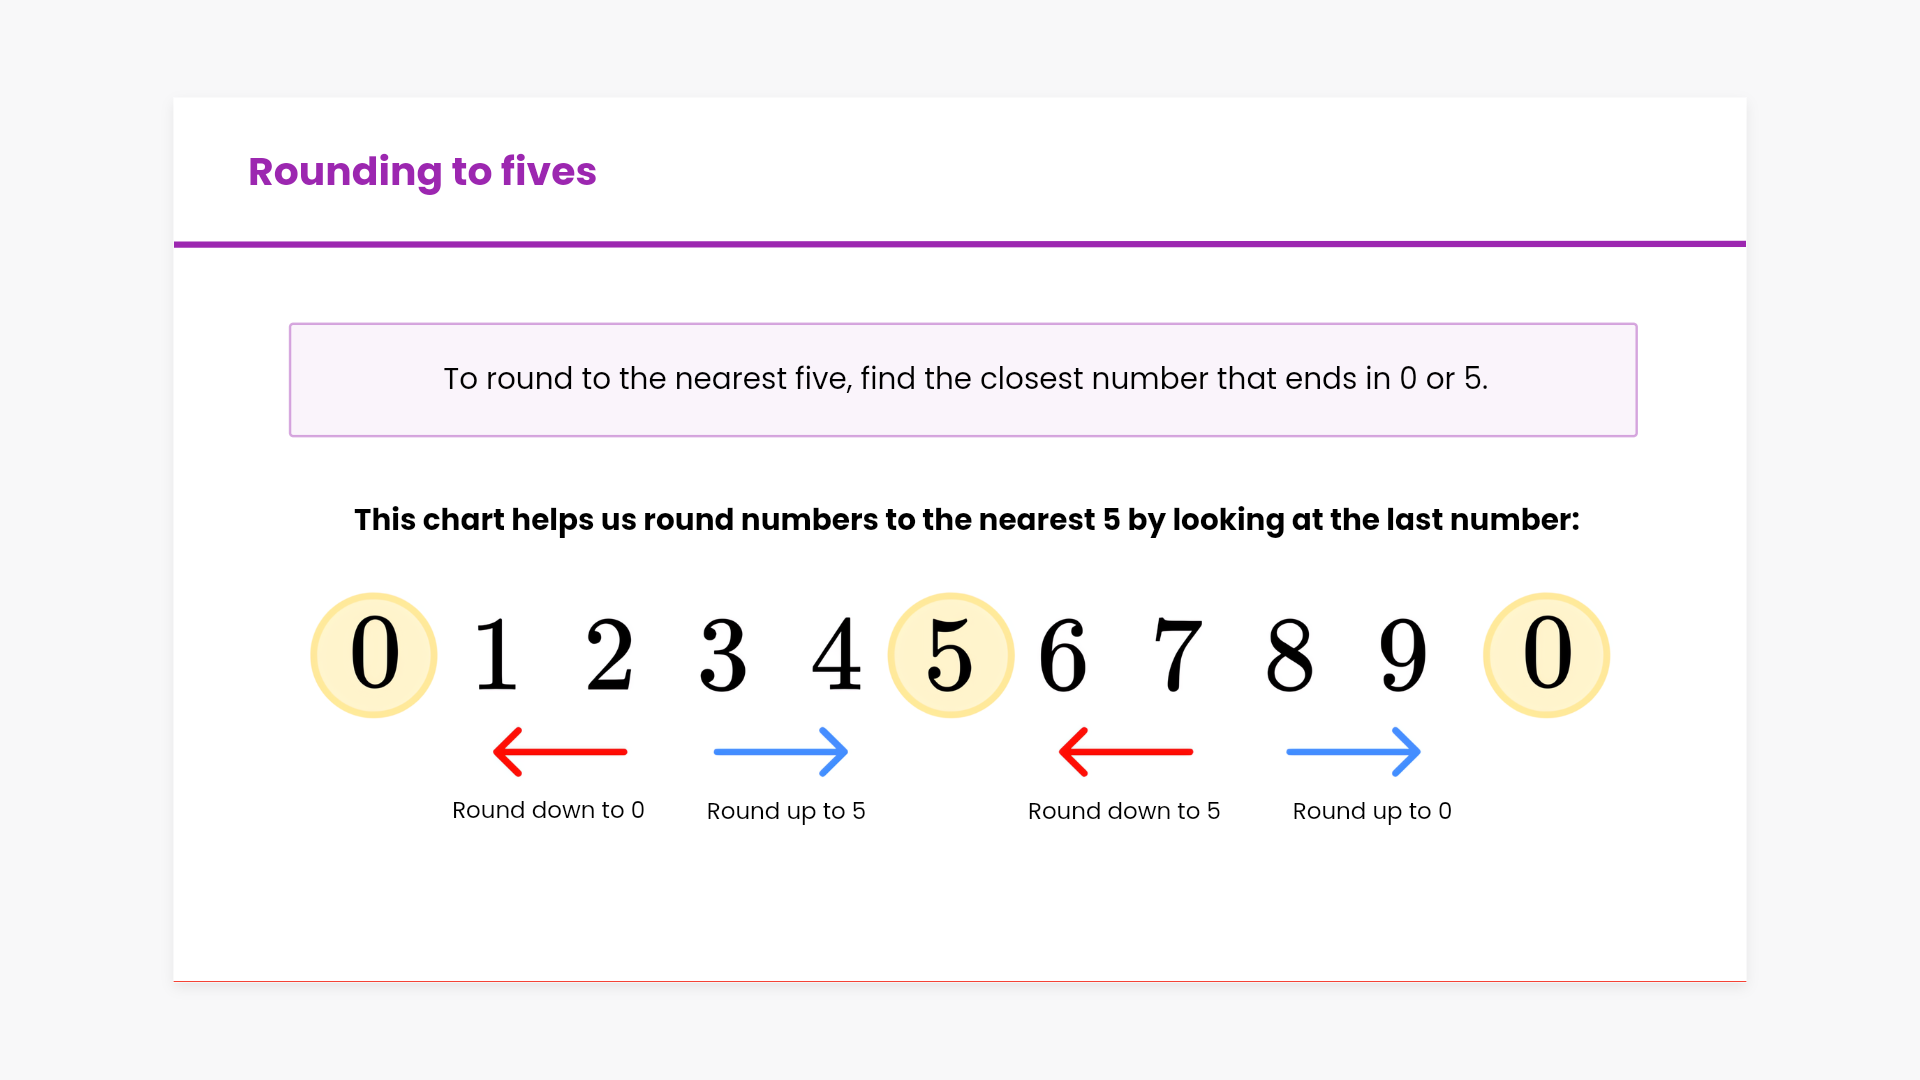
Task: Select the highlighted 0 circle after number 9
Action: click(x=1546, y=655)
